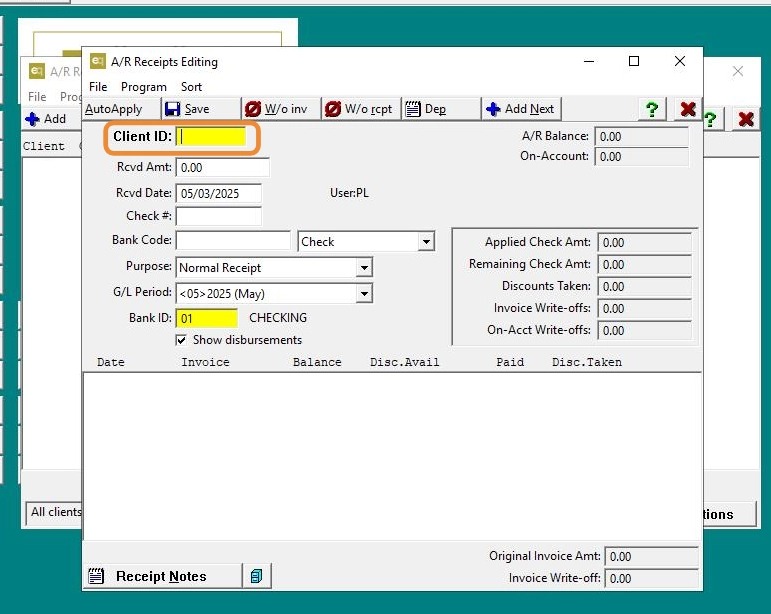Maximize the A/R Receipts Editing window

[x=634, y=61]
